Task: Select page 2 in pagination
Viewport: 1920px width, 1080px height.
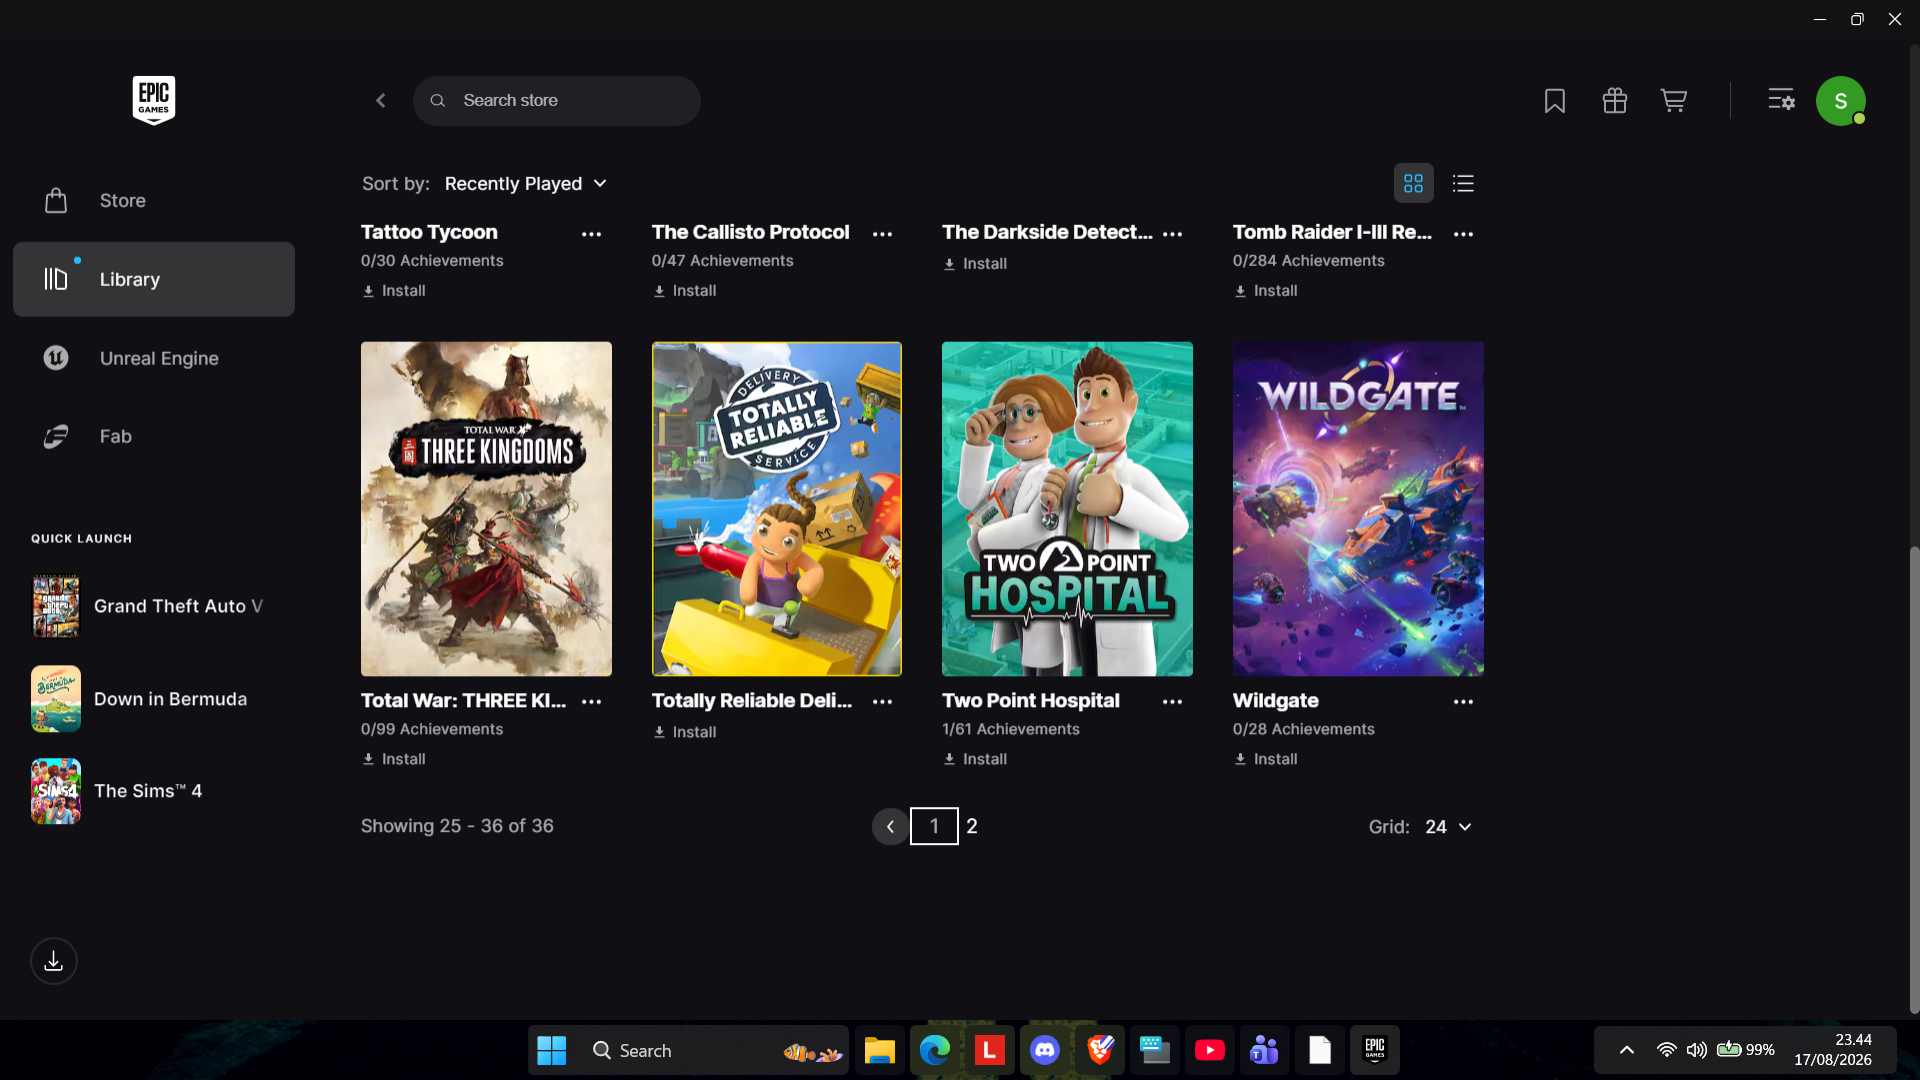Action: [972, 826]
